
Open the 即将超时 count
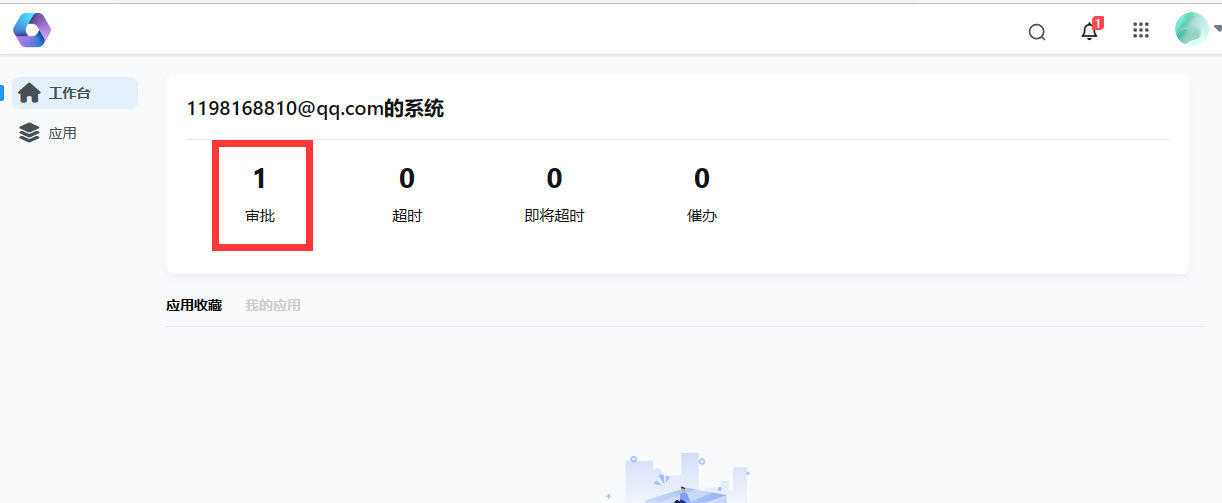pyautogui.click(x=554, y=194)
